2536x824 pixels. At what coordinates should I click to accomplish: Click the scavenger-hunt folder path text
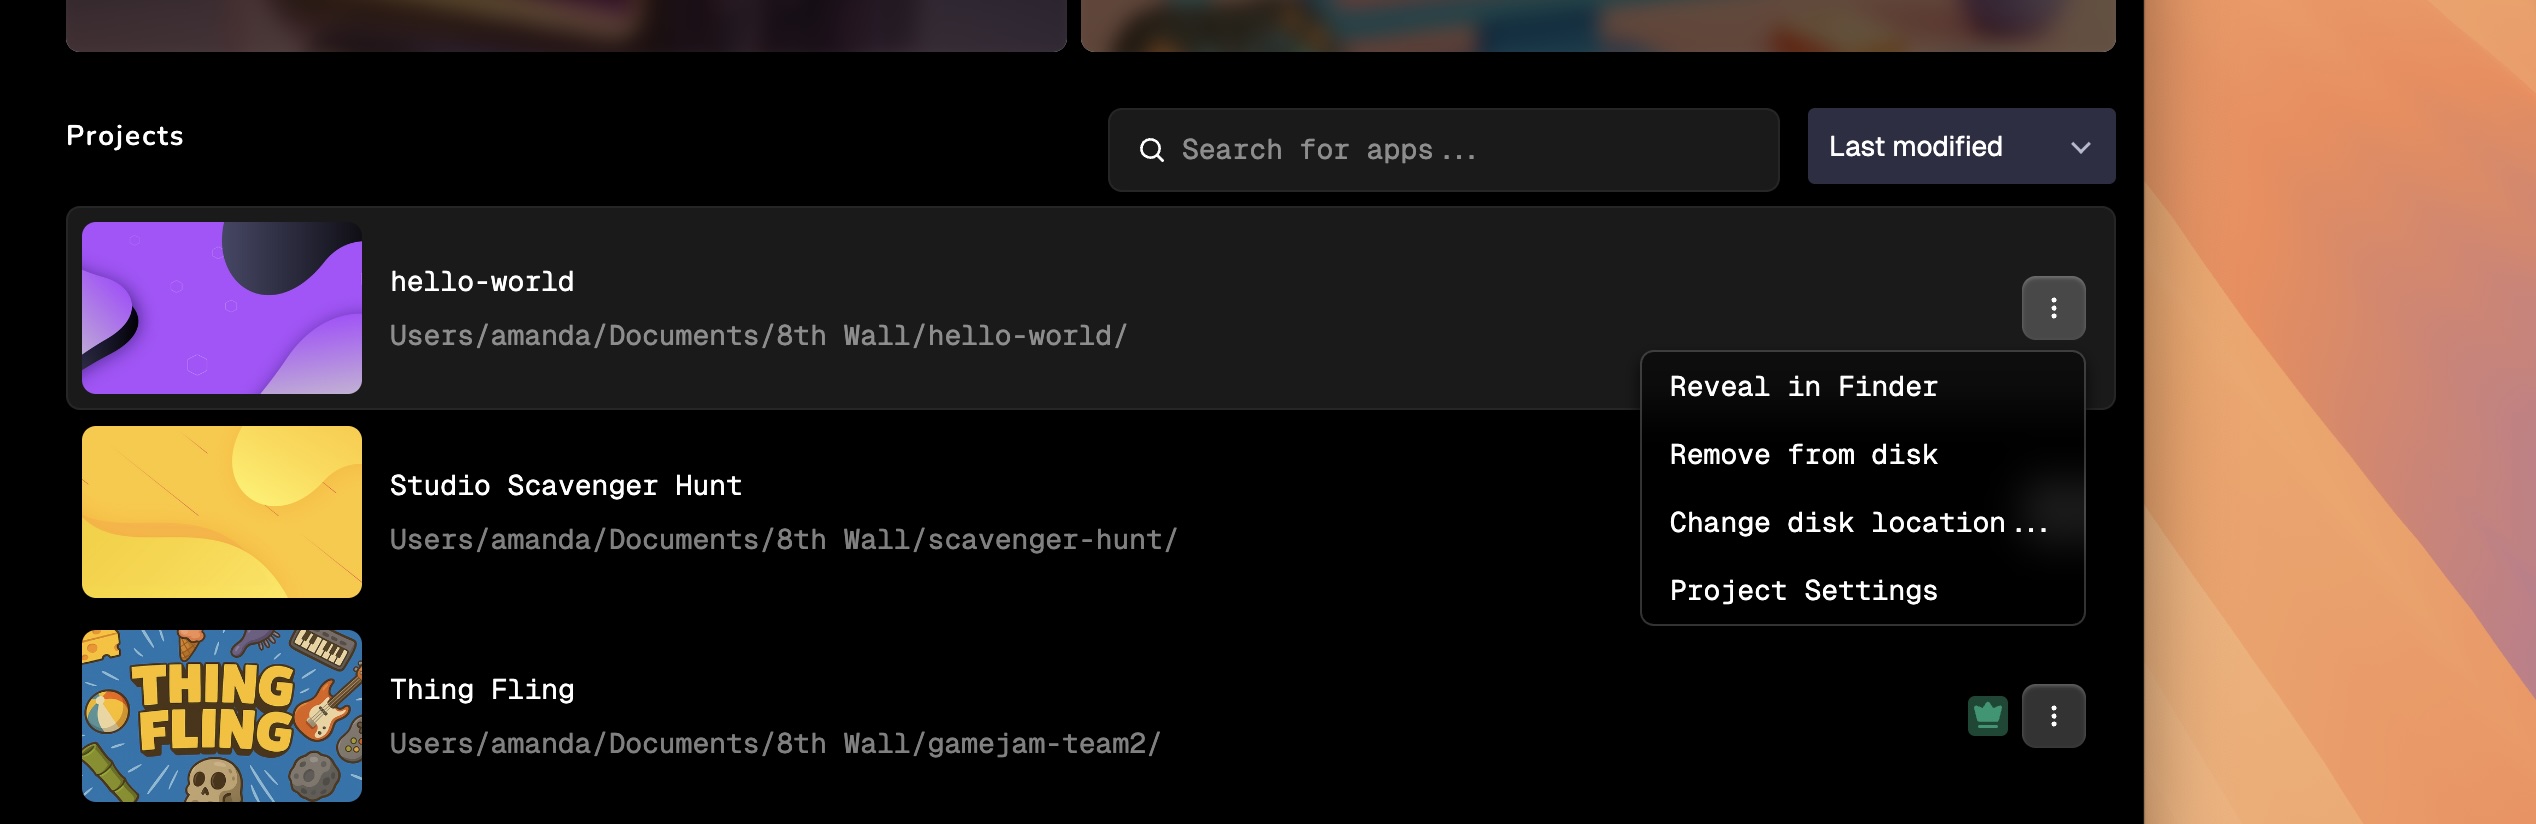click(783, 540)
